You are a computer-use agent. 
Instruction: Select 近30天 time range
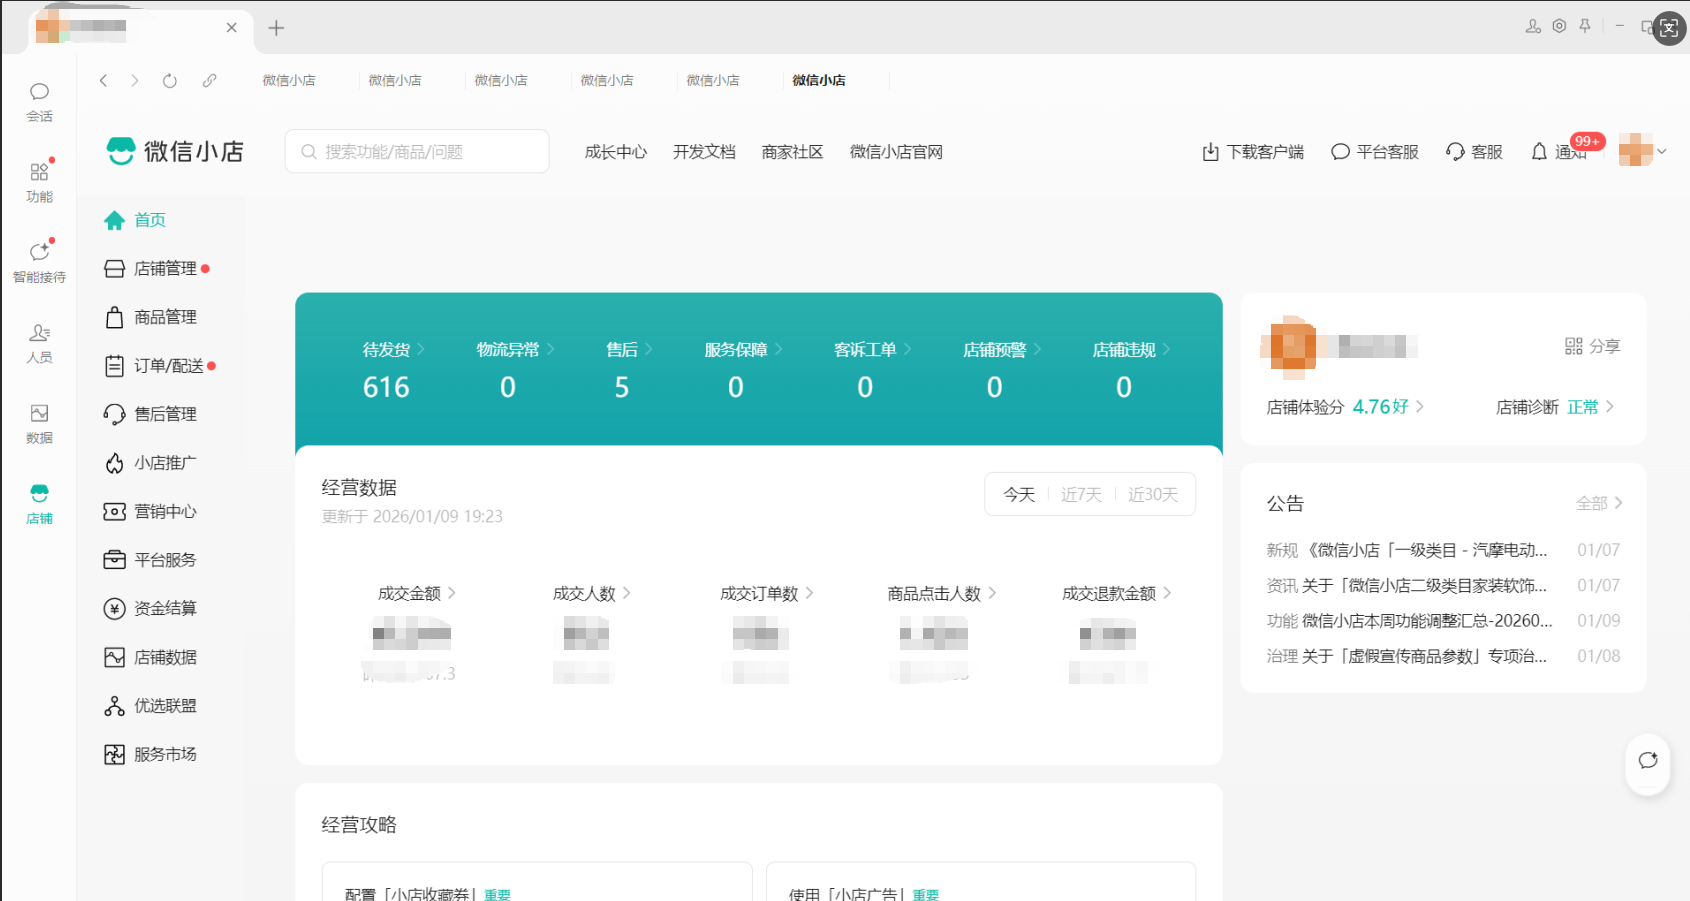coord(1153,495)
